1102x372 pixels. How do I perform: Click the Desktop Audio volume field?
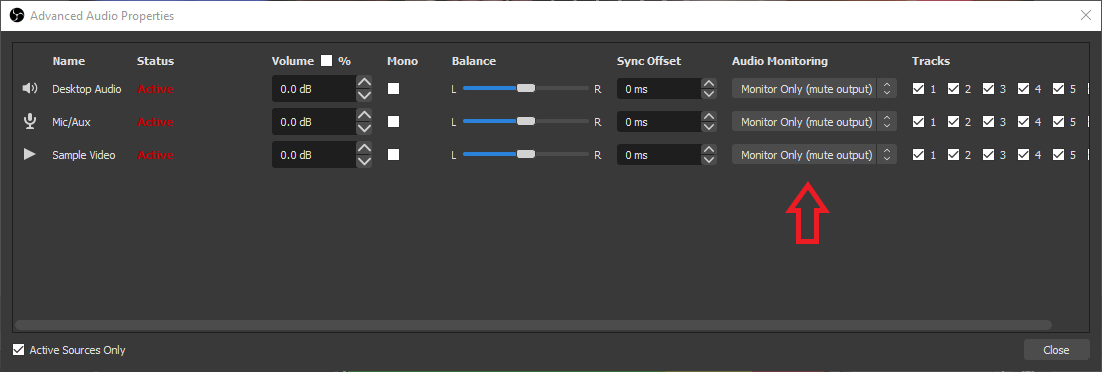(314, 89)
